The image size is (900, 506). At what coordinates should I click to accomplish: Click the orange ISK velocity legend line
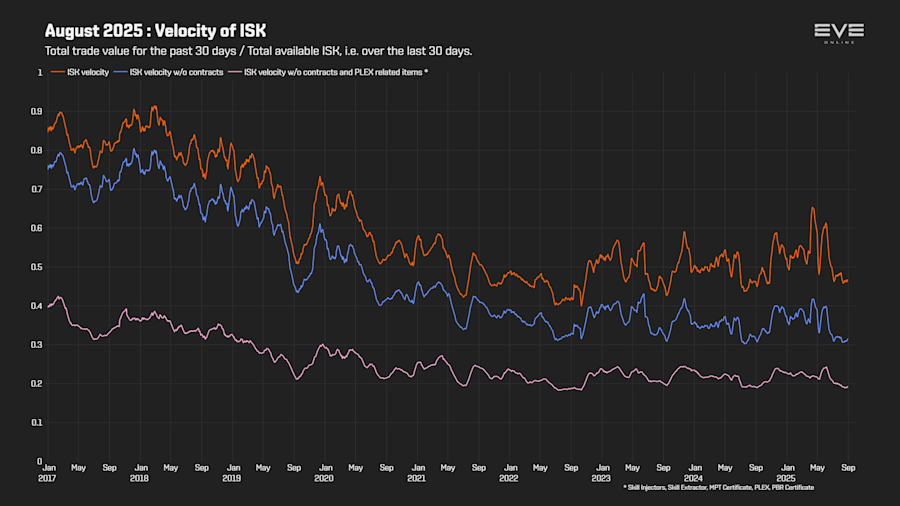(x=57, y=72)
